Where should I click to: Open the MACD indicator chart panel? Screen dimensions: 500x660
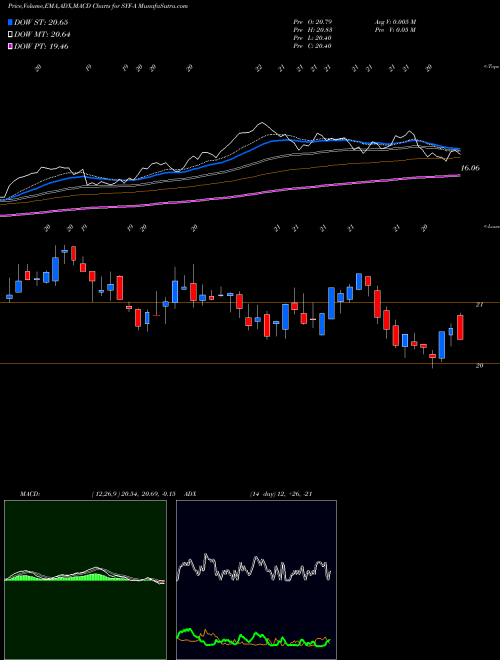(85, 580)
